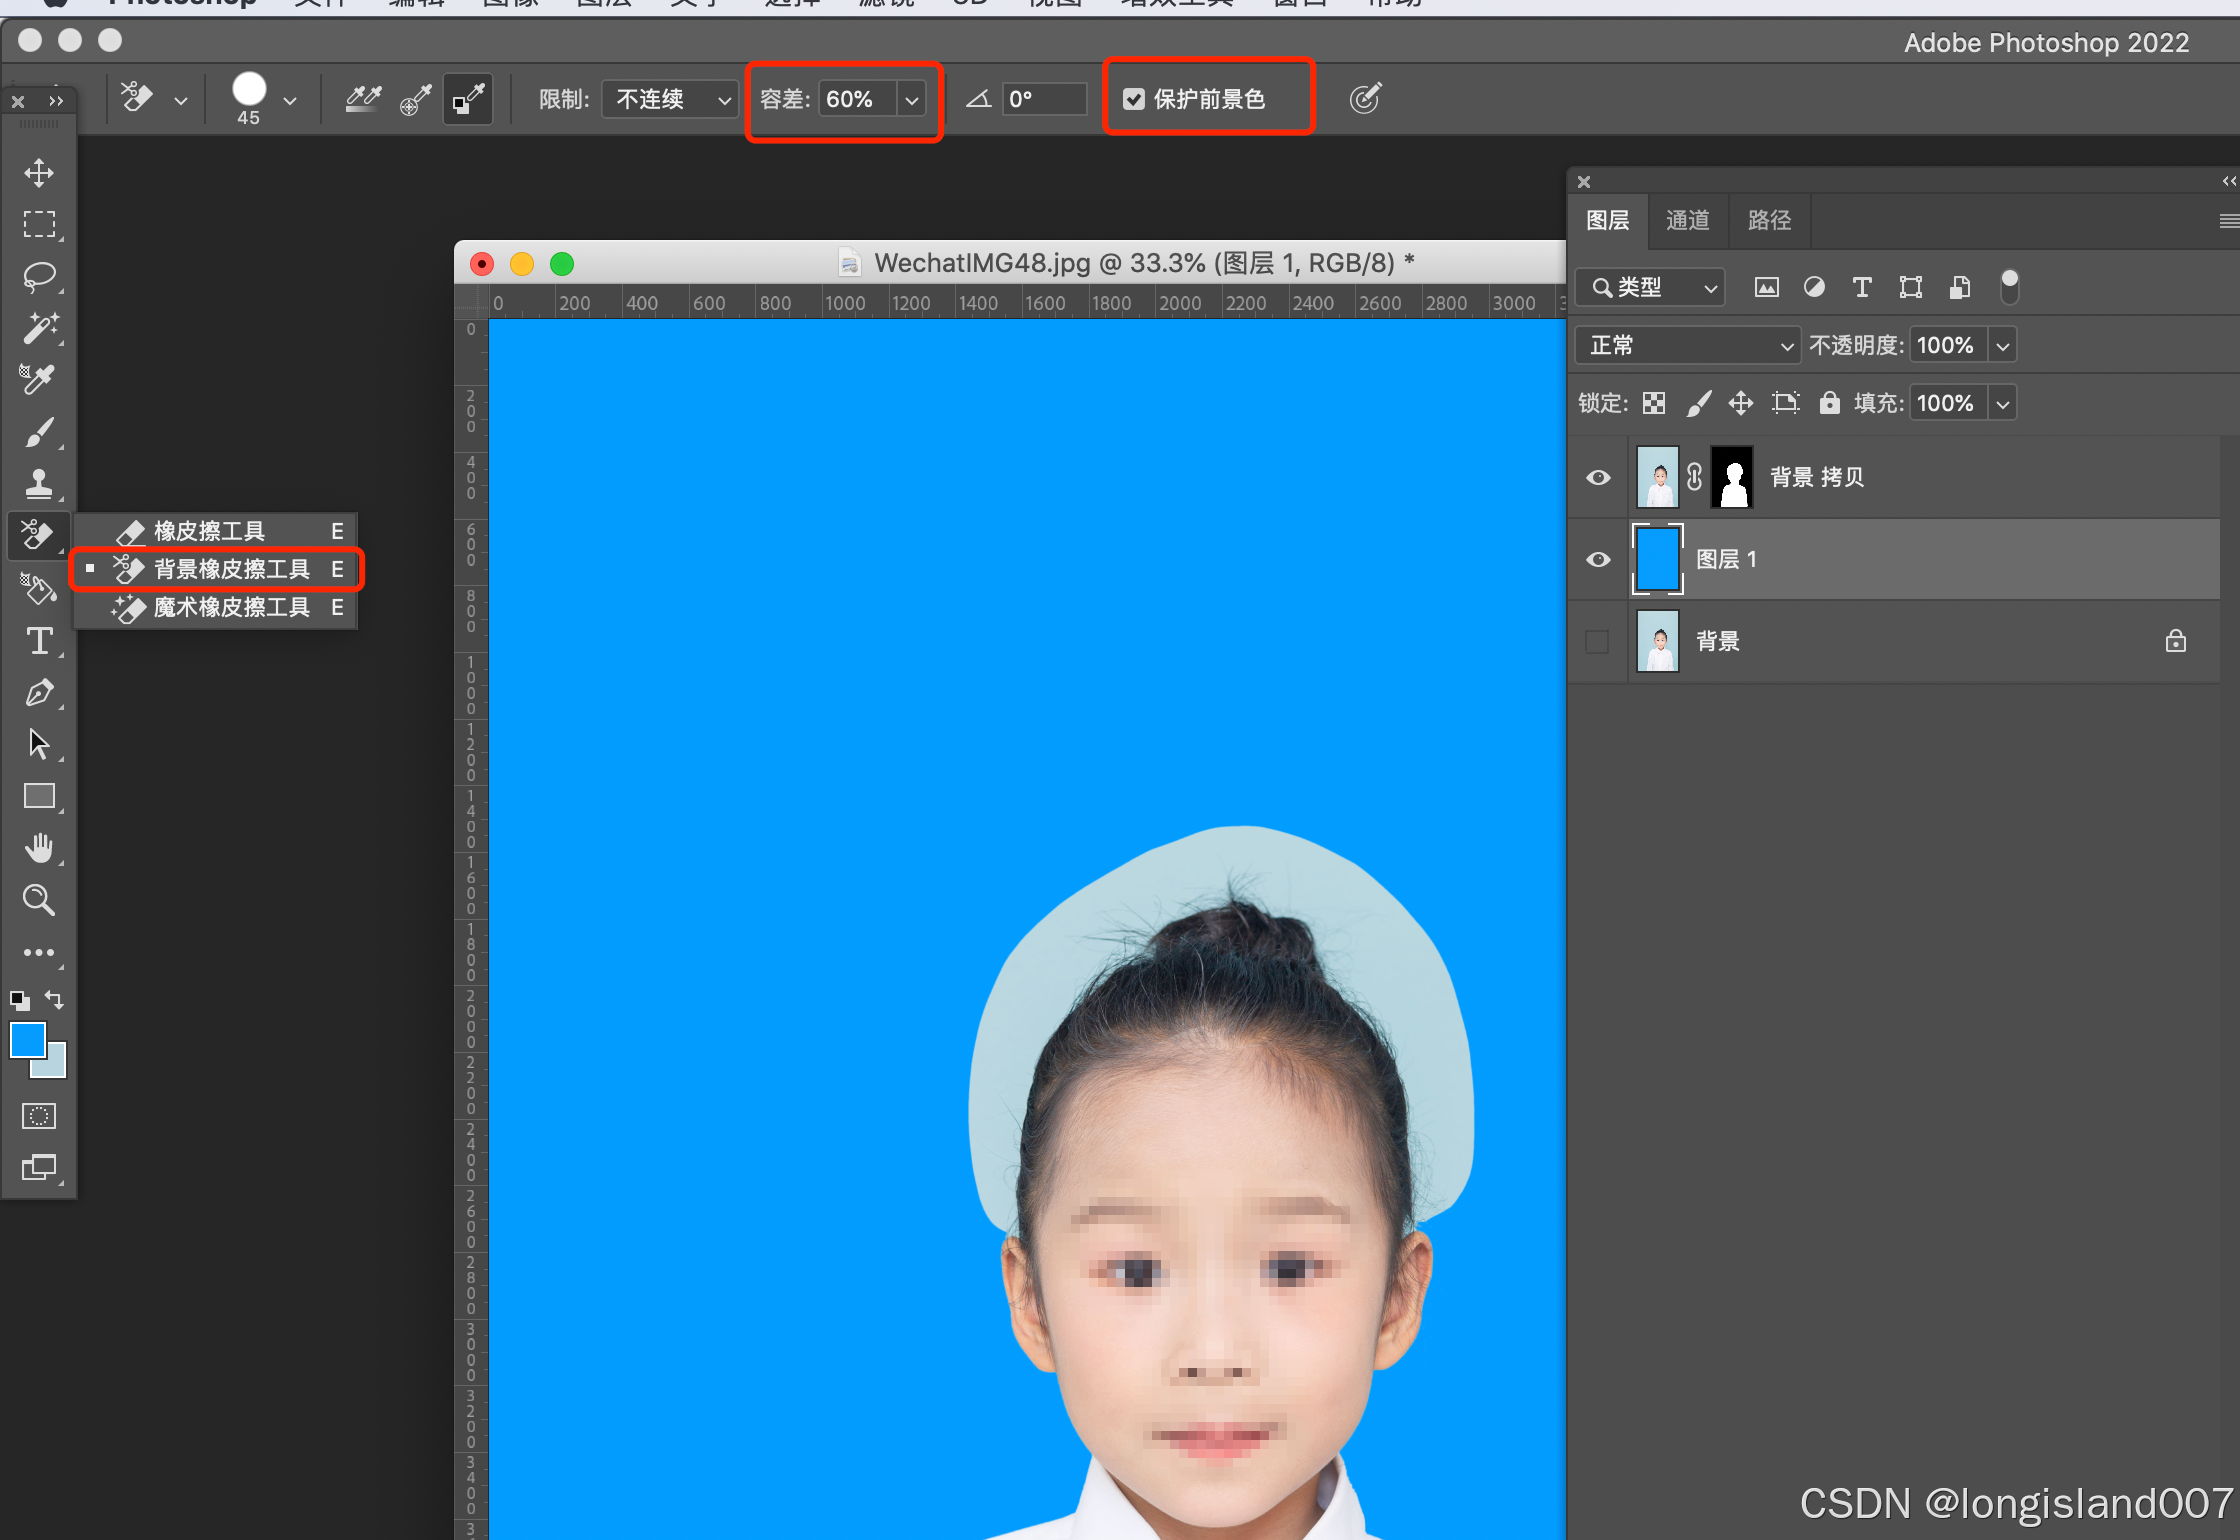Select the Pen tool
The height and width of the screenshot is (1540, 2240).
[x=39, y=693]
